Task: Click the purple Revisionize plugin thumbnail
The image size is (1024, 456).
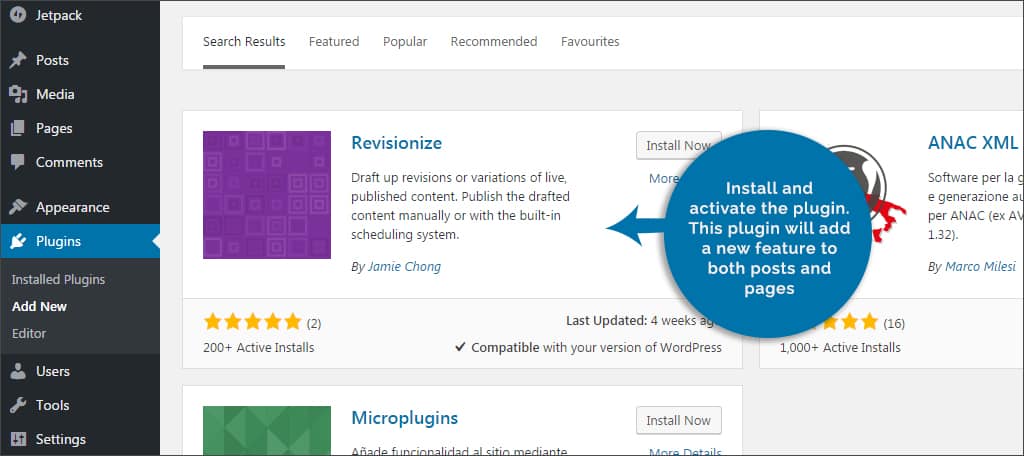Action: [x=266, y=195]
